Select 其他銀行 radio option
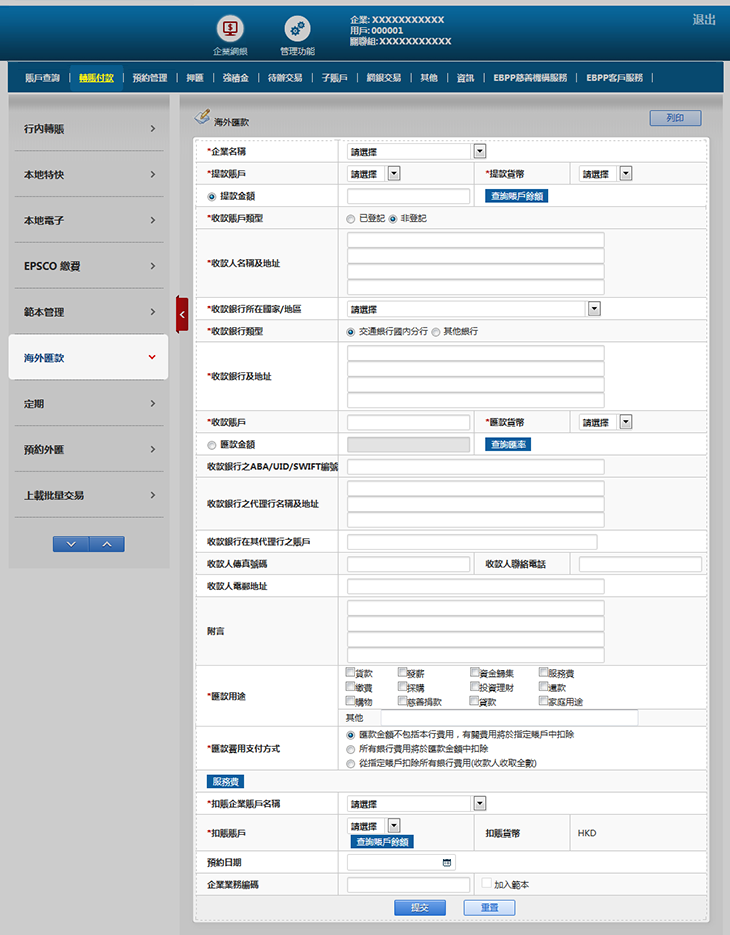 (x=436, y=331)
